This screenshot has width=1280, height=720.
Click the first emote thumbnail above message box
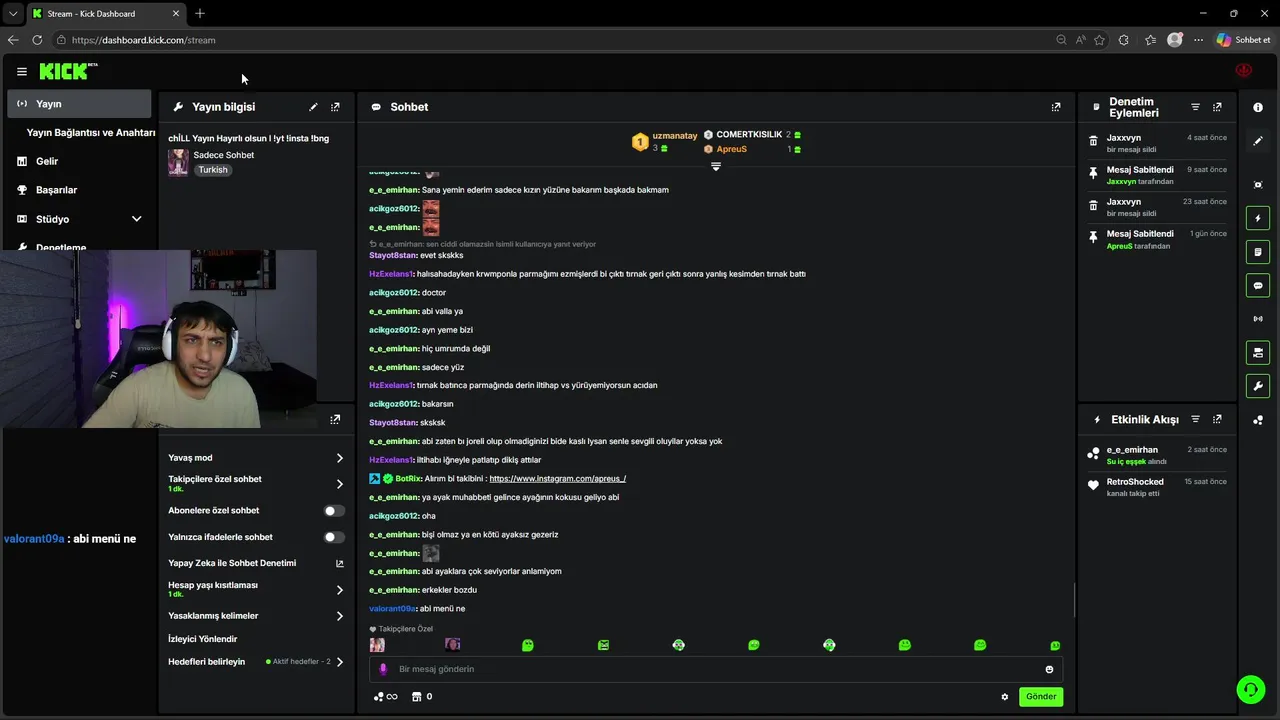(377, 646)
